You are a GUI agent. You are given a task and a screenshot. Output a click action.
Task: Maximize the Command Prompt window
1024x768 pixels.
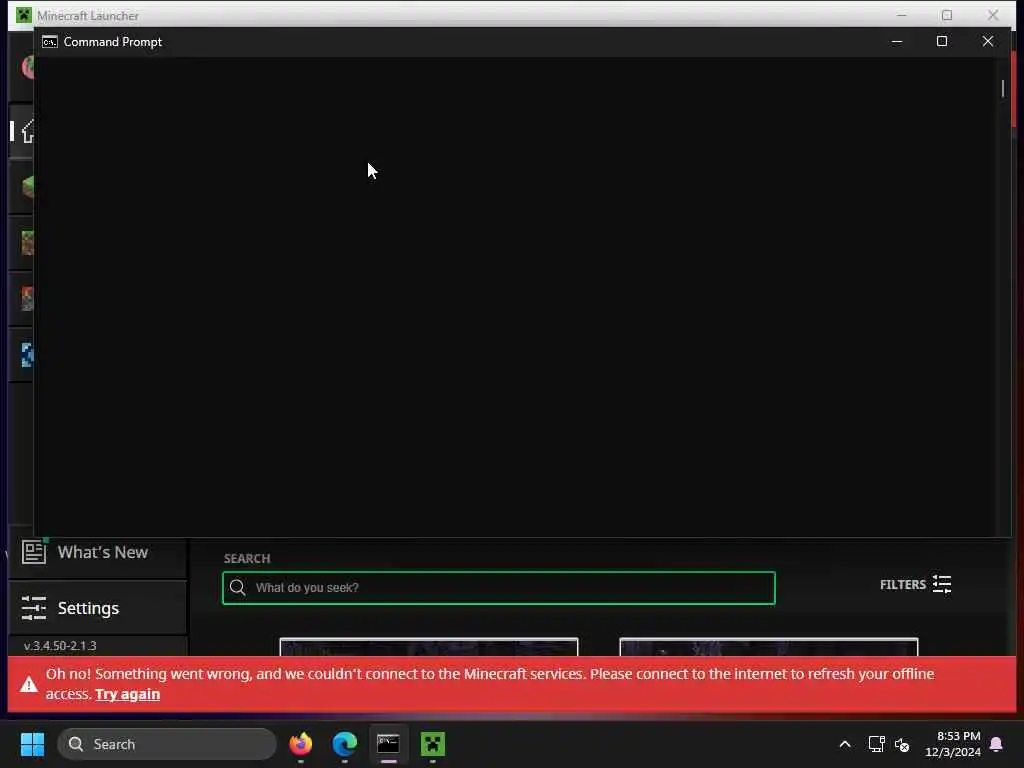click(x=942, y=41)
